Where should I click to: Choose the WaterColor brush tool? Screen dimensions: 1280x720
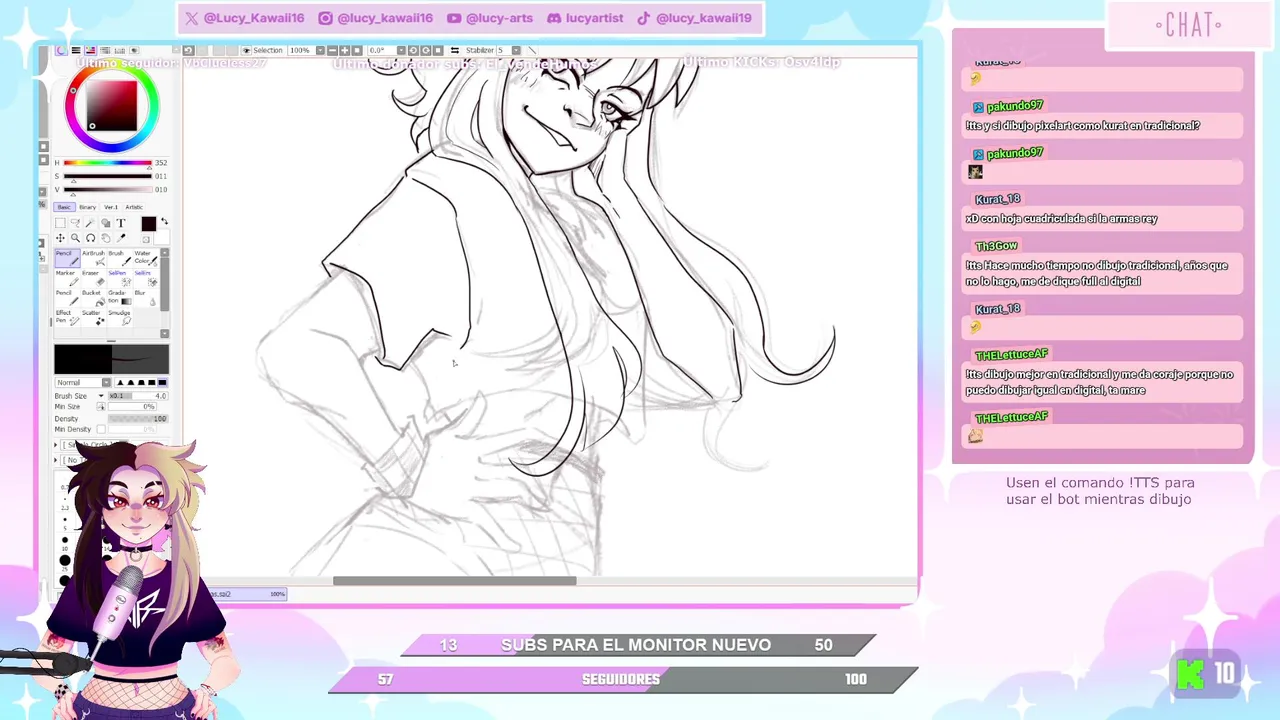coord(146,258)
